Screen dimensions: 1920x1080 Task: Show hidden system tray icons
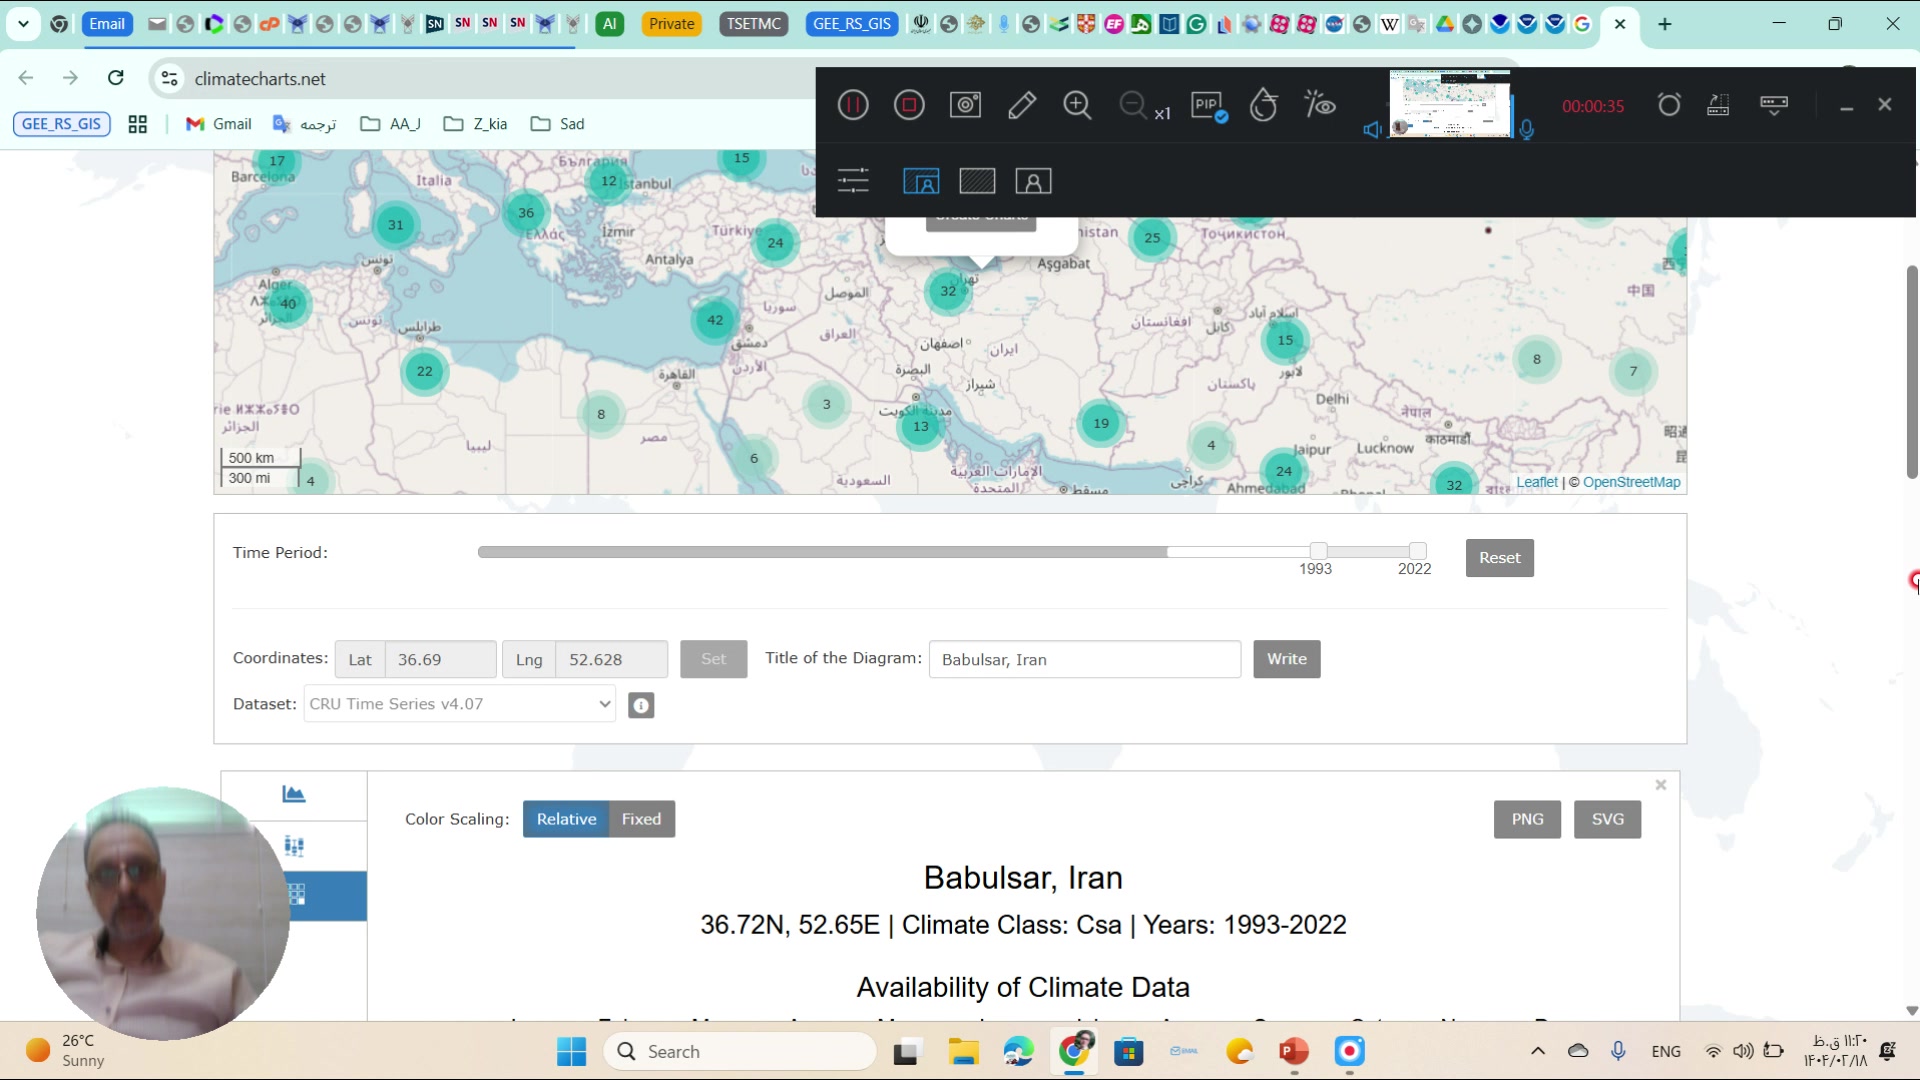point(1538,1051)
